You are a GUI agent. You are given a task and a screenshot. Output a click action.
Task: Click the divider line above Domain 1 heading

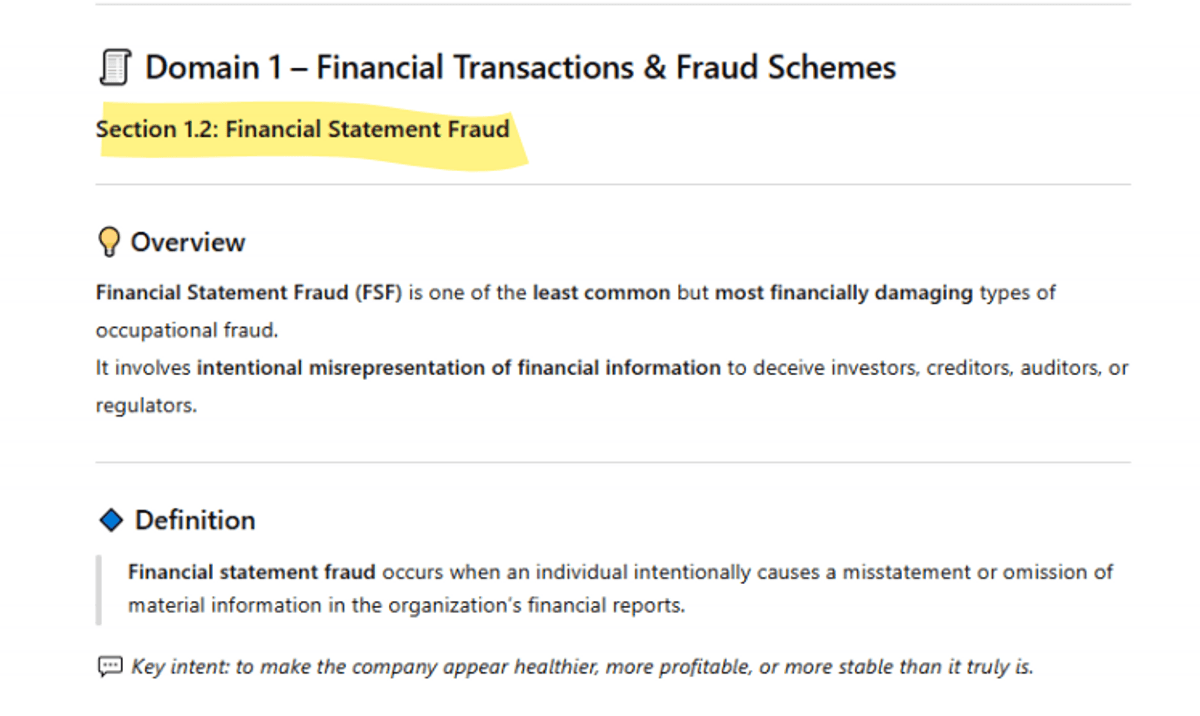[x=612, y=5]
